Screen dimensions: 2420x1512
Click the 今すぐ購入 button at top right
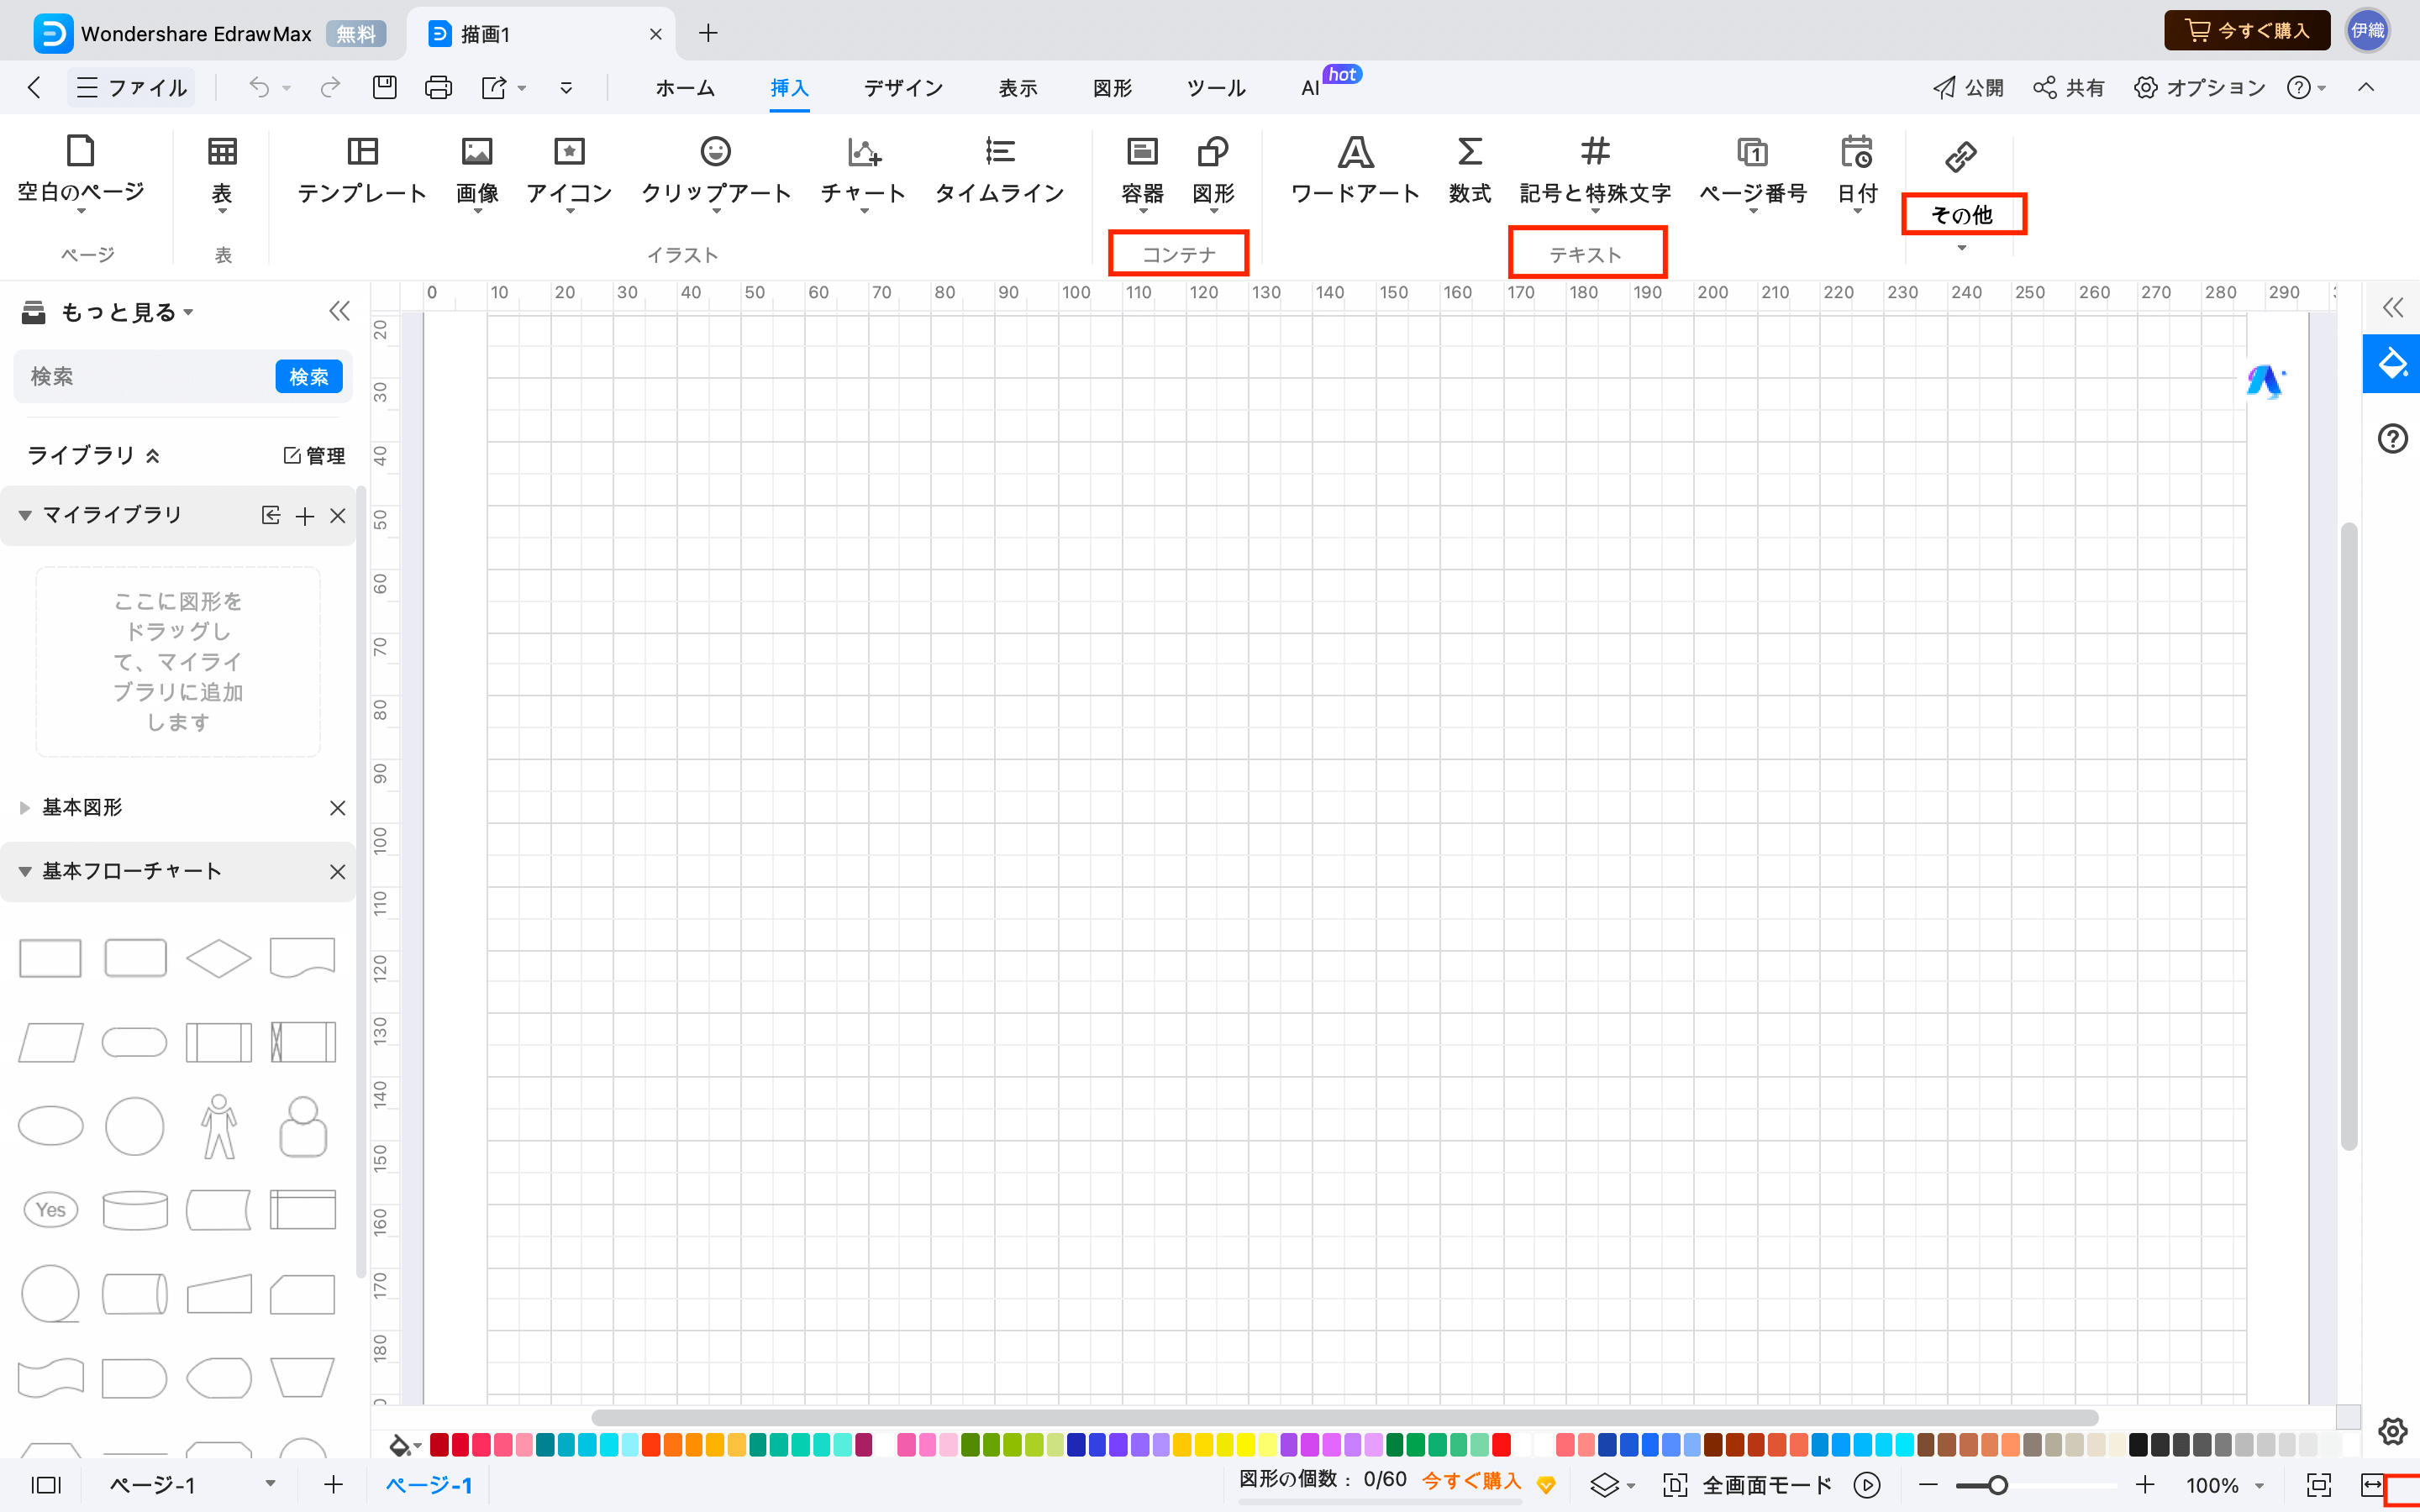[x=2247, y=31]
